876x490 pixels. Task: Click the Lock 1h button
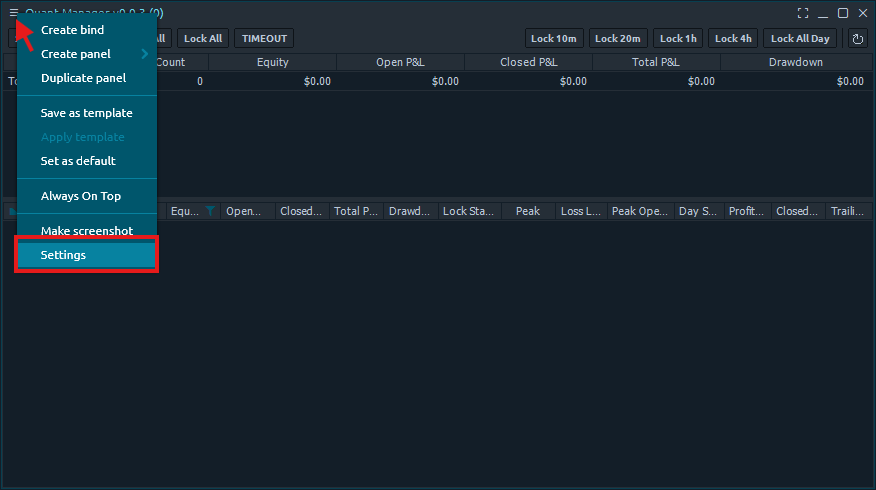(x=678, y=39)
